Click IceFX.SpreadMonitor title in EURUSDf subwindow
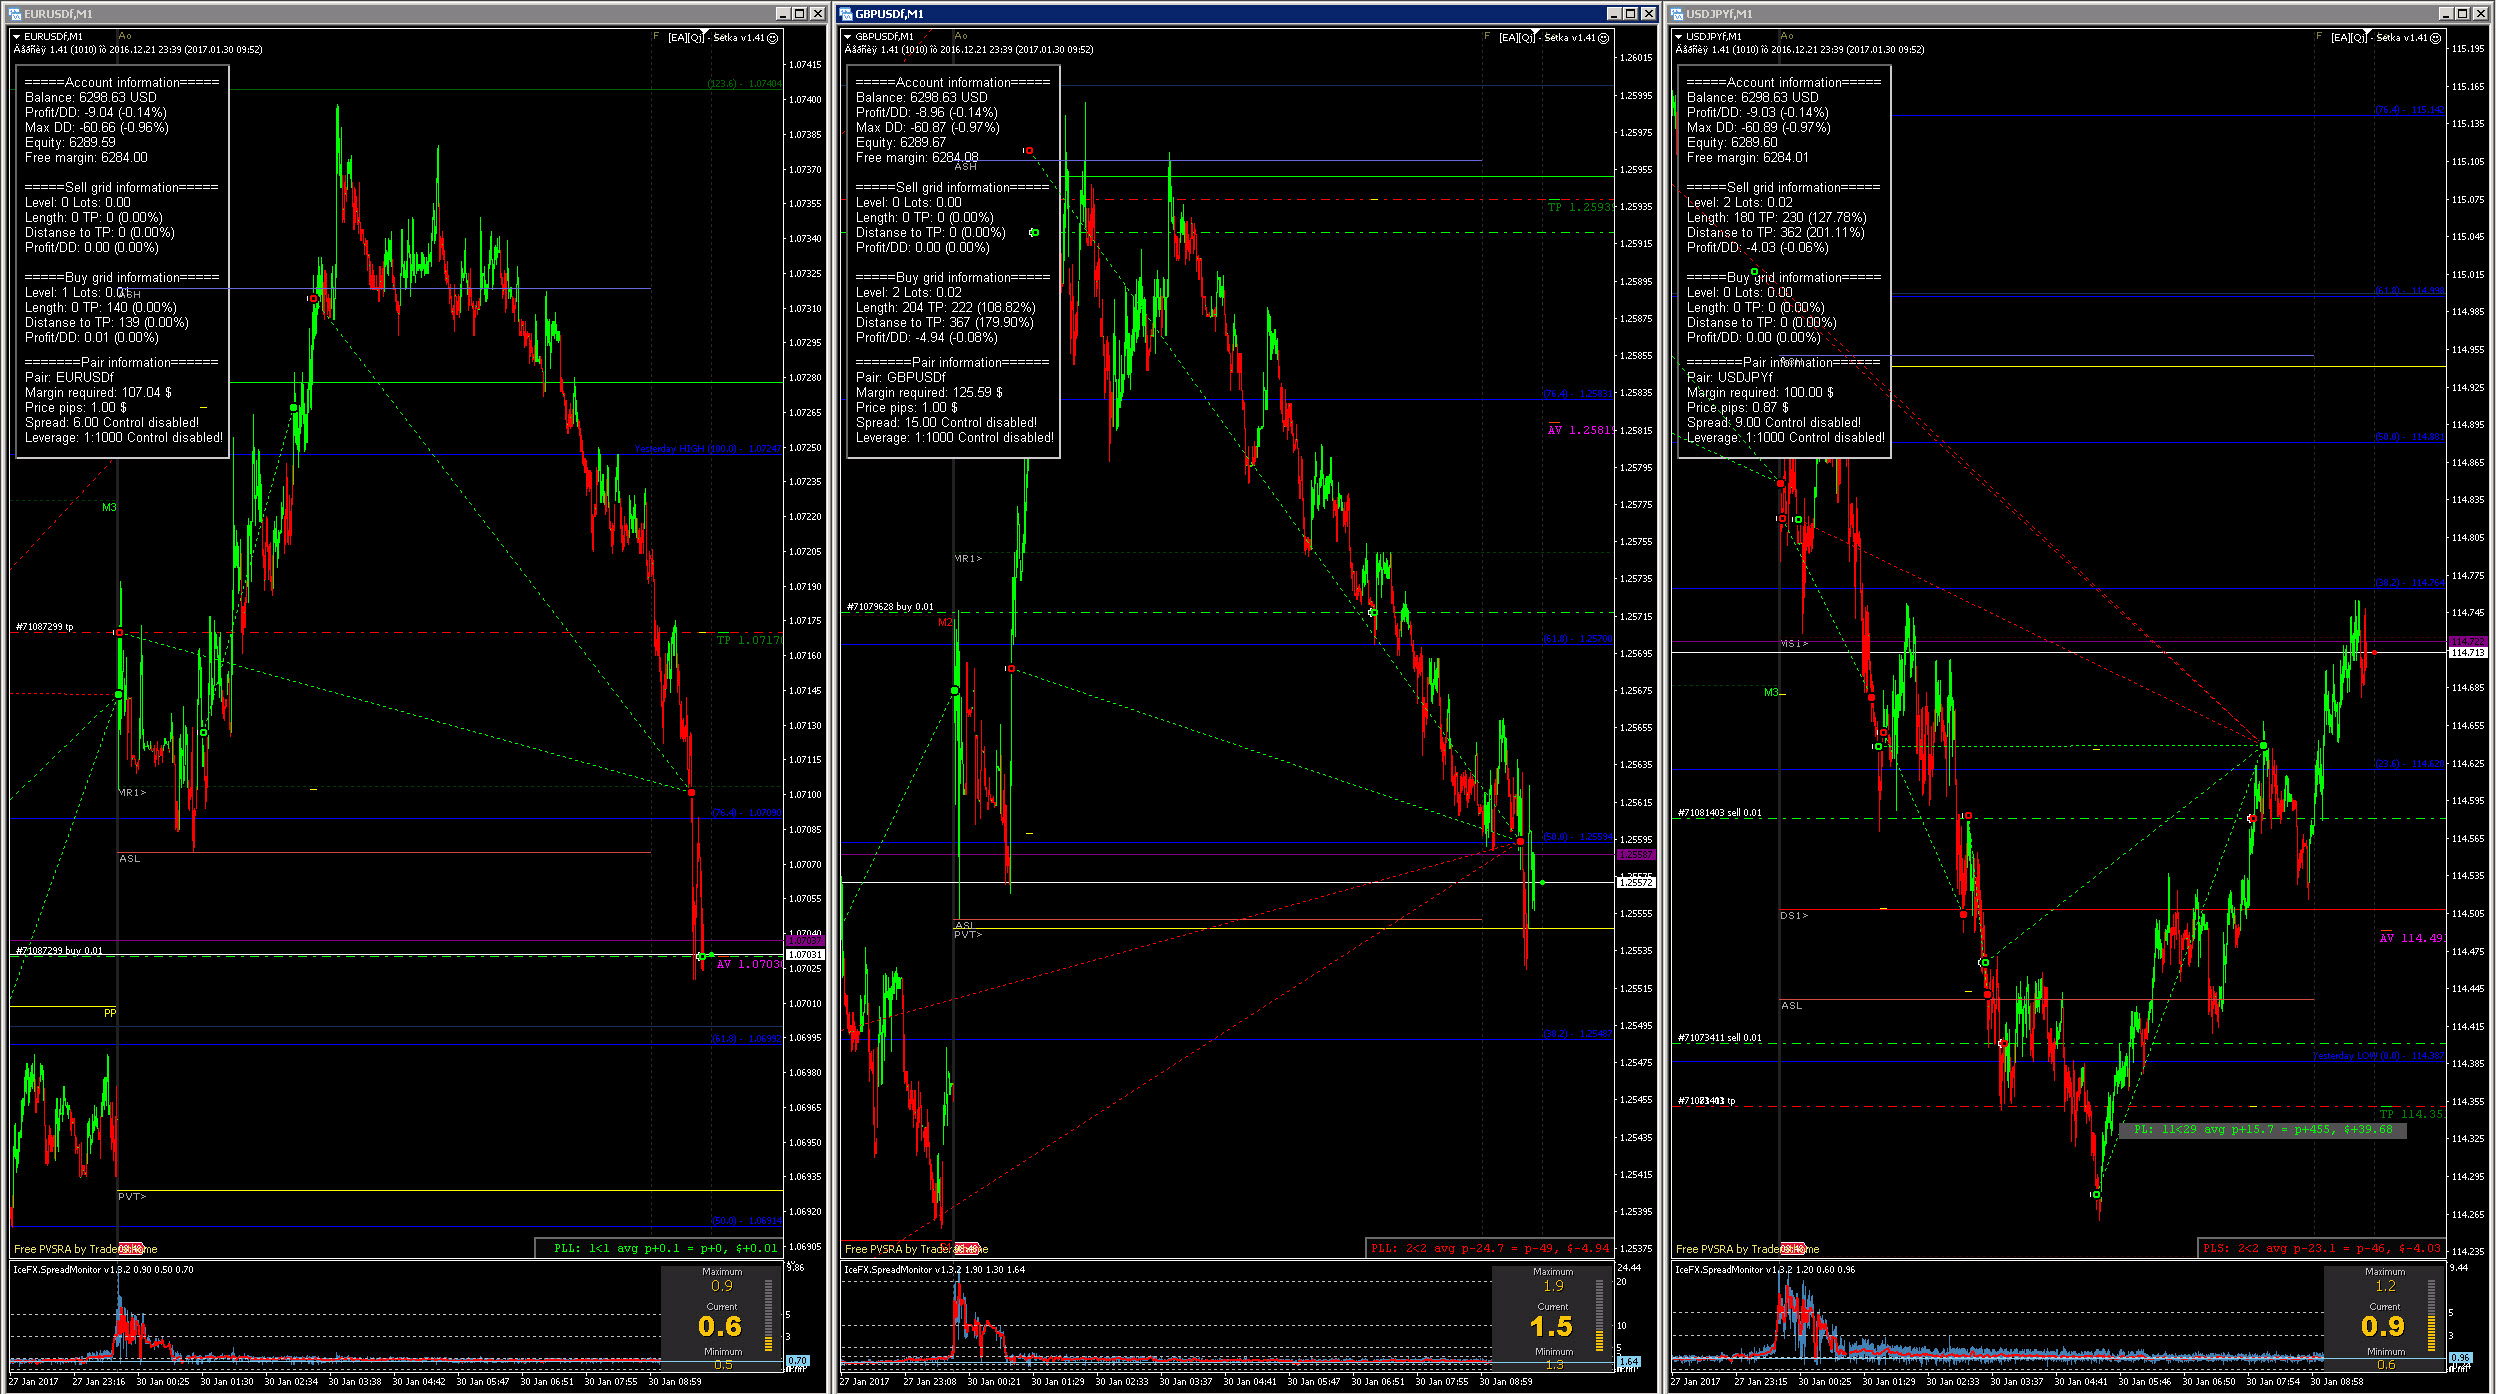This screenshot has height=1394, width=2496. (x=103, y=1270)
